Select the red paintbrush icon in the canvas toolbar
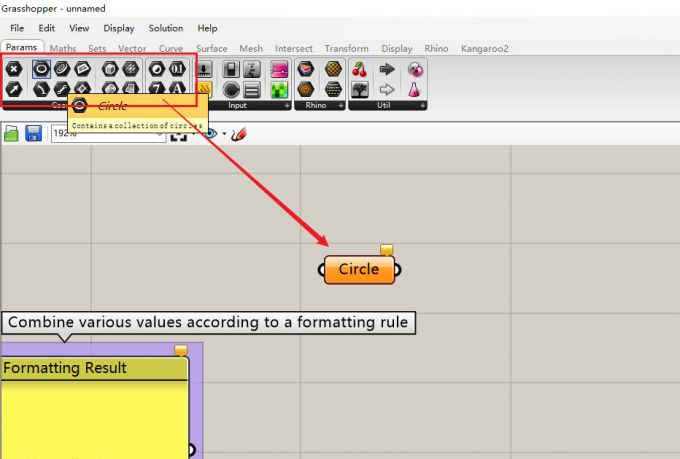 [x=238, y=133]
